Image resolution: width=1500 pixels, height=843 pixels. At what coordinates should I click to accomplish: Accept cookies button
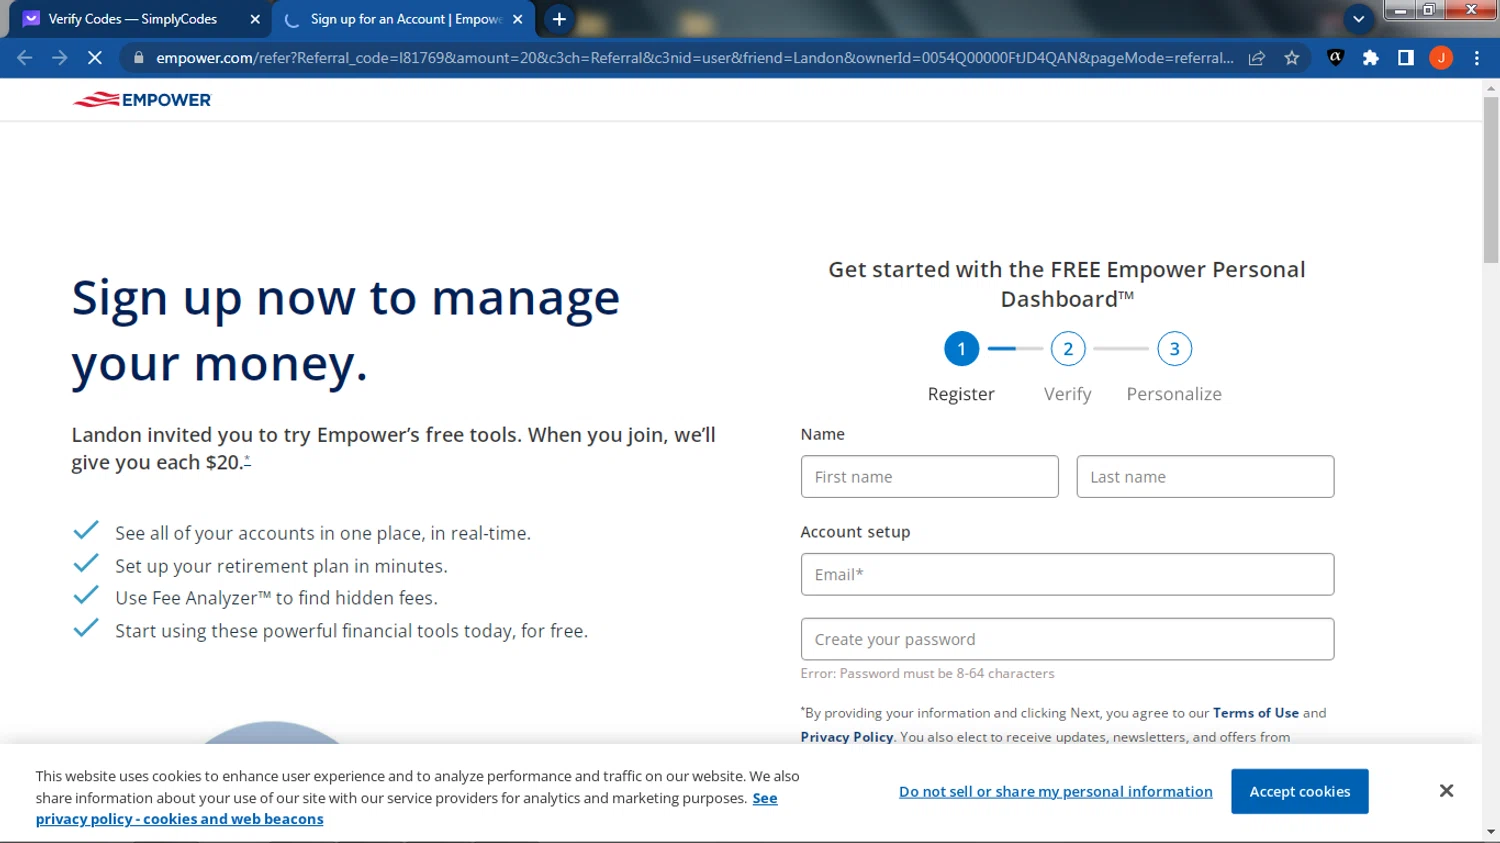1300,791
